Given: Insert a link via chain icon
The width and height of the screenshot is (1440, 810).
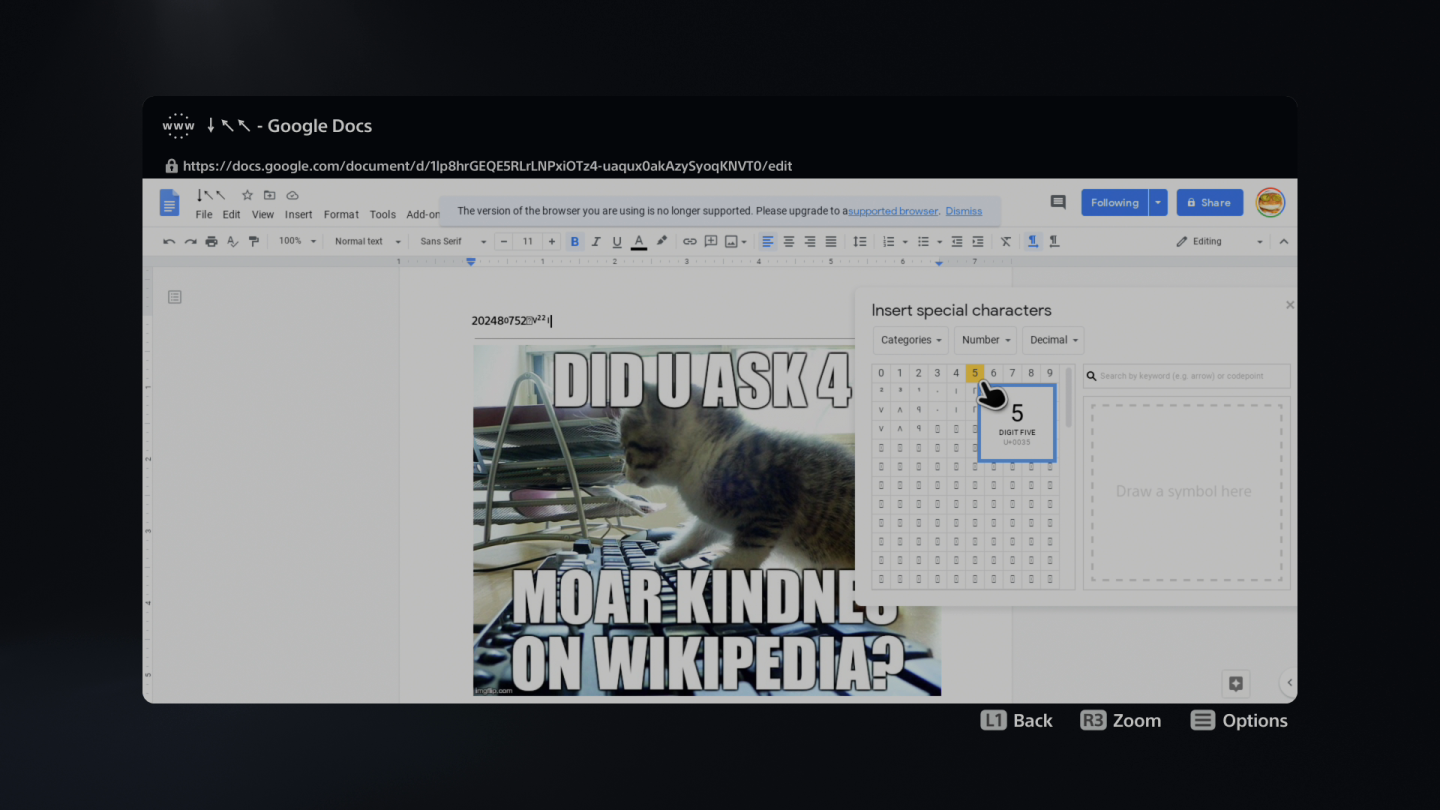Looking at the screenshot, I should click(690, 241).
